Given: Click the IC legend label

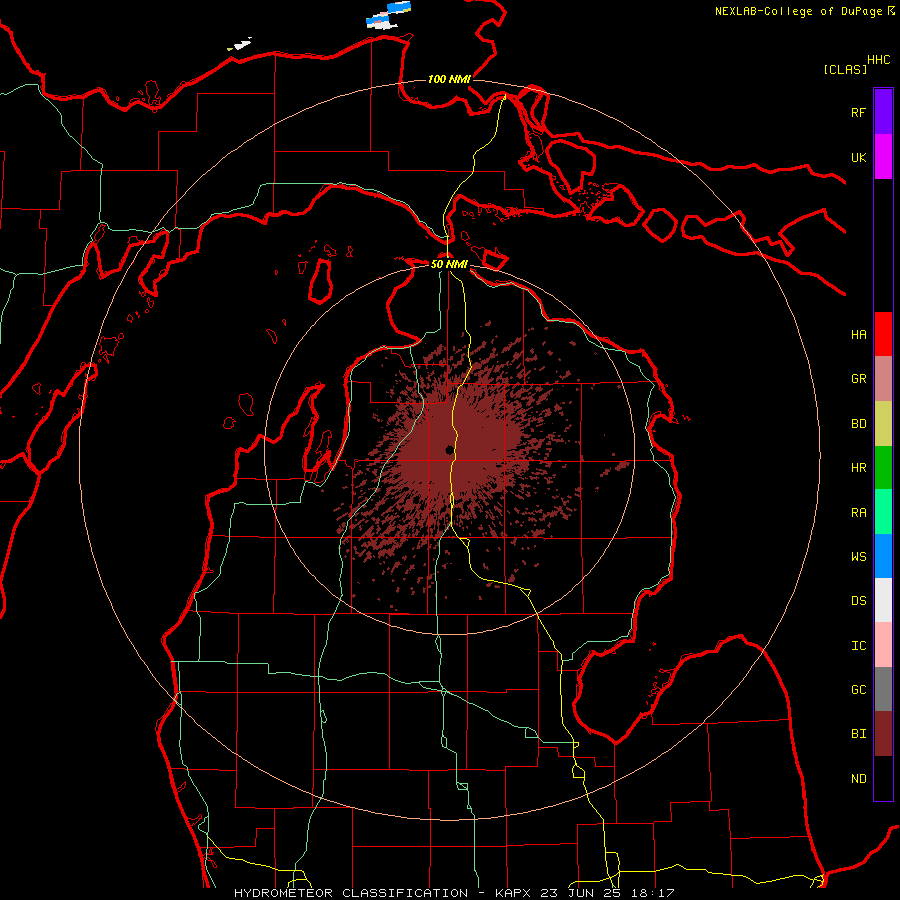Looking at the screenshot, I should tap(858, 646).
